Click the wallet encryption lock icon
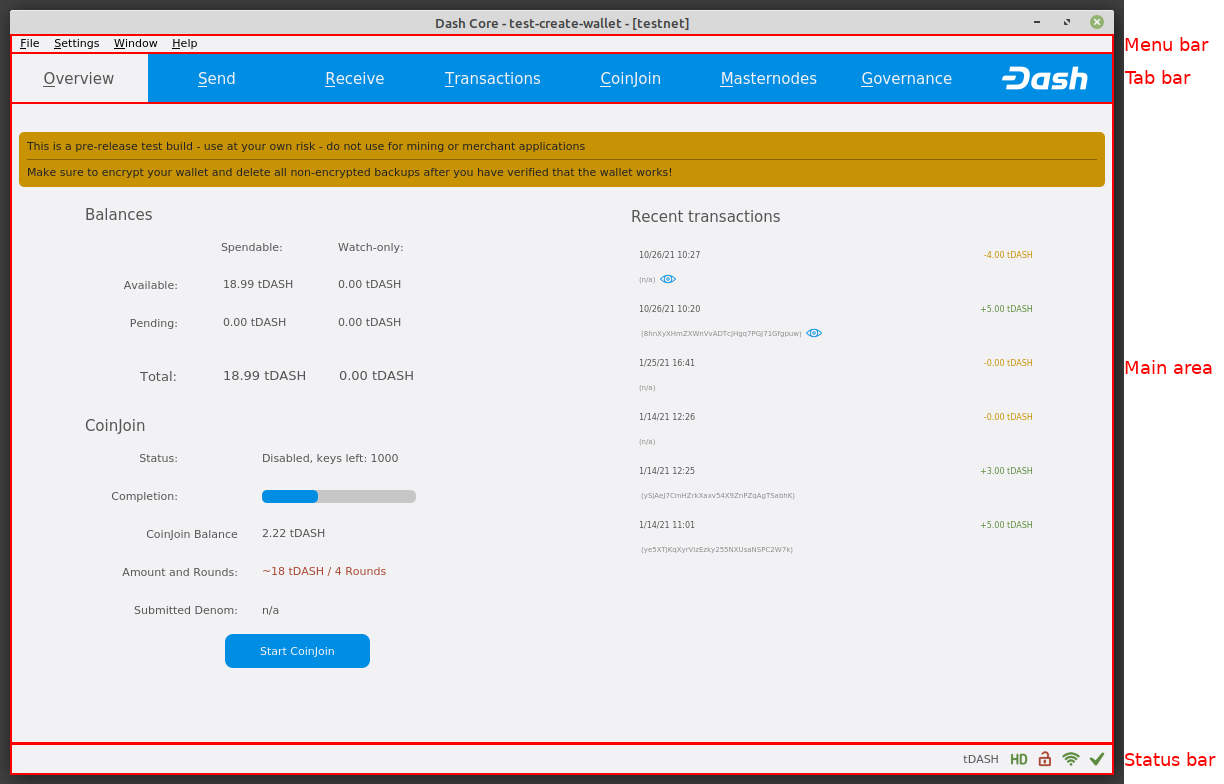The height and width of the screenshot is (784, 1224). [1044, 759]
